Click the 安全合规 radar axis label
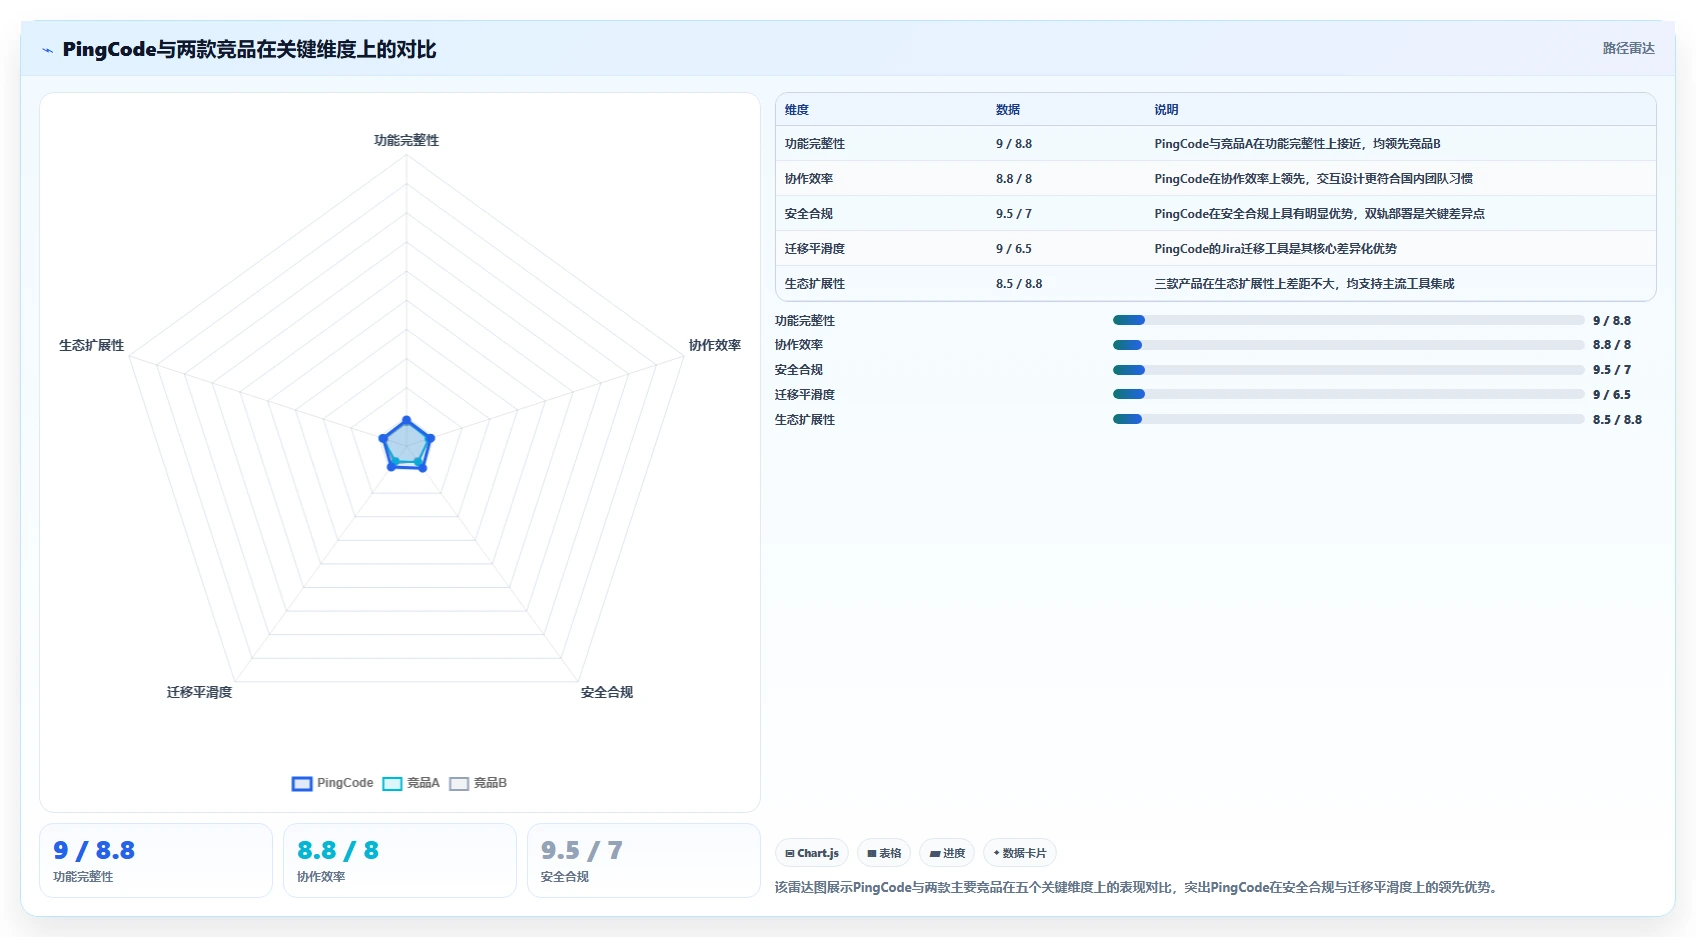 [x=607, y=693]
